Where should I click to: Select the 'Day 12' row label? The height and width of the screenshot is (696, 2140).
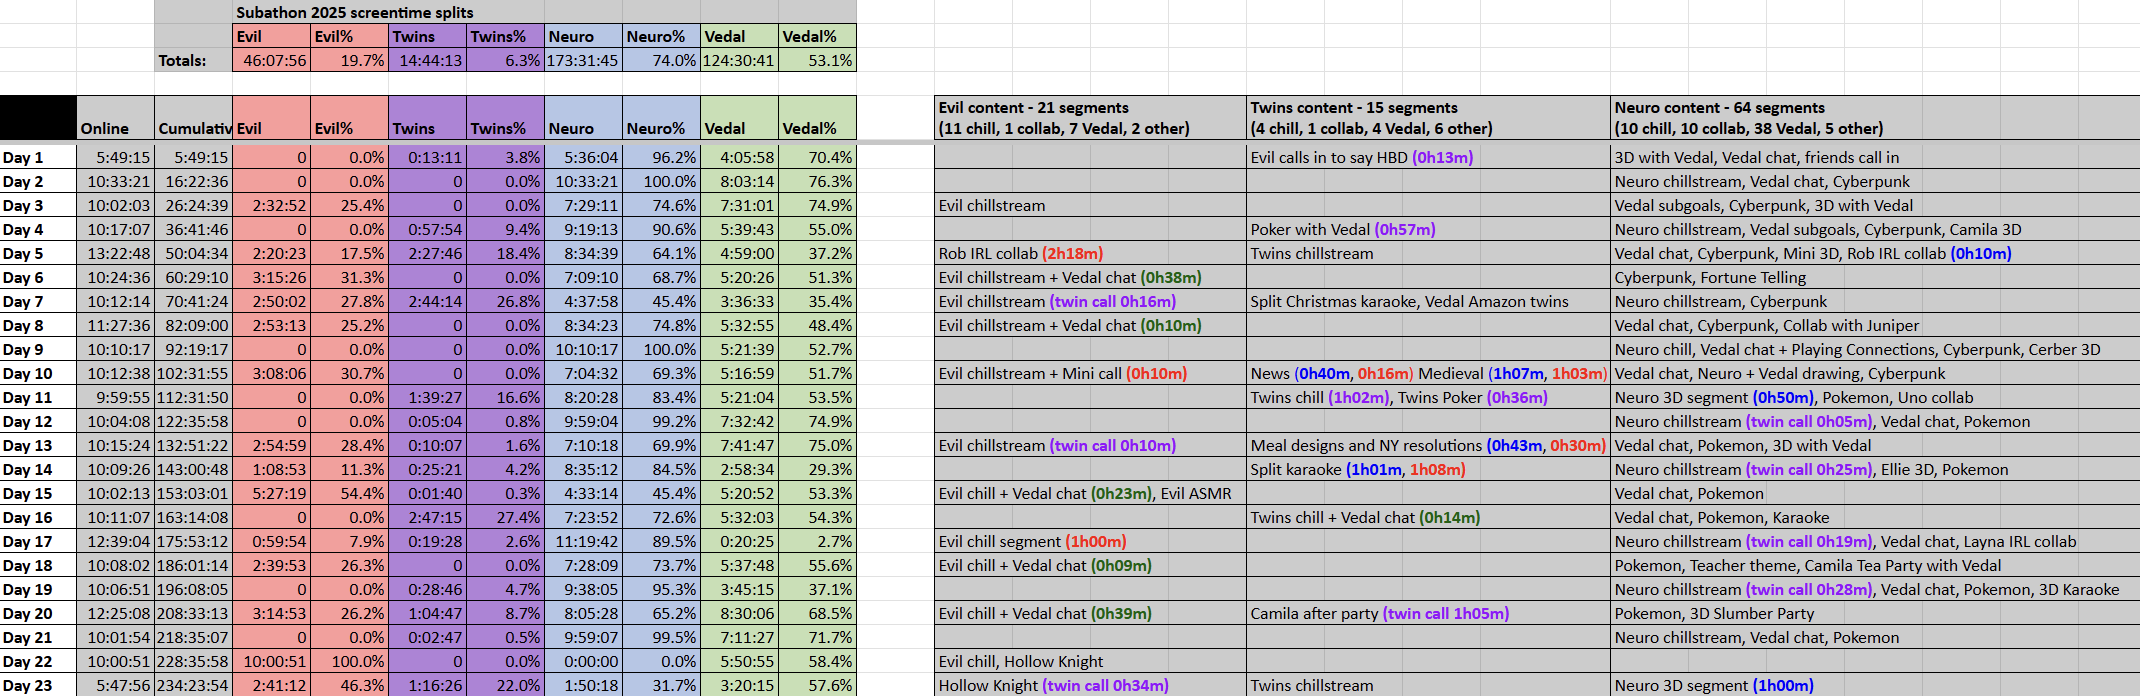point(38,421)
